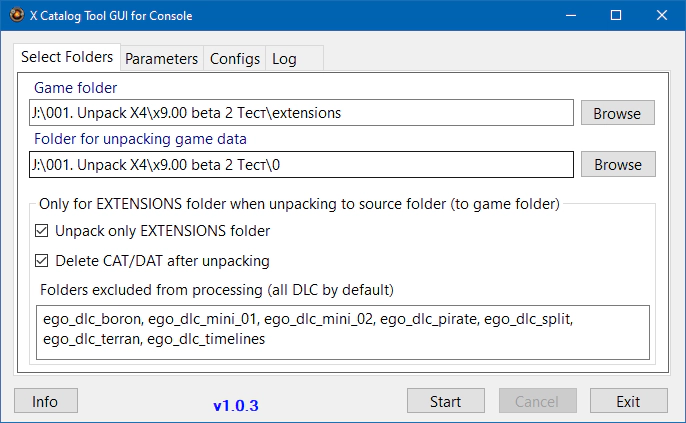Switch to the Select Folders tab

coord(67,57)
